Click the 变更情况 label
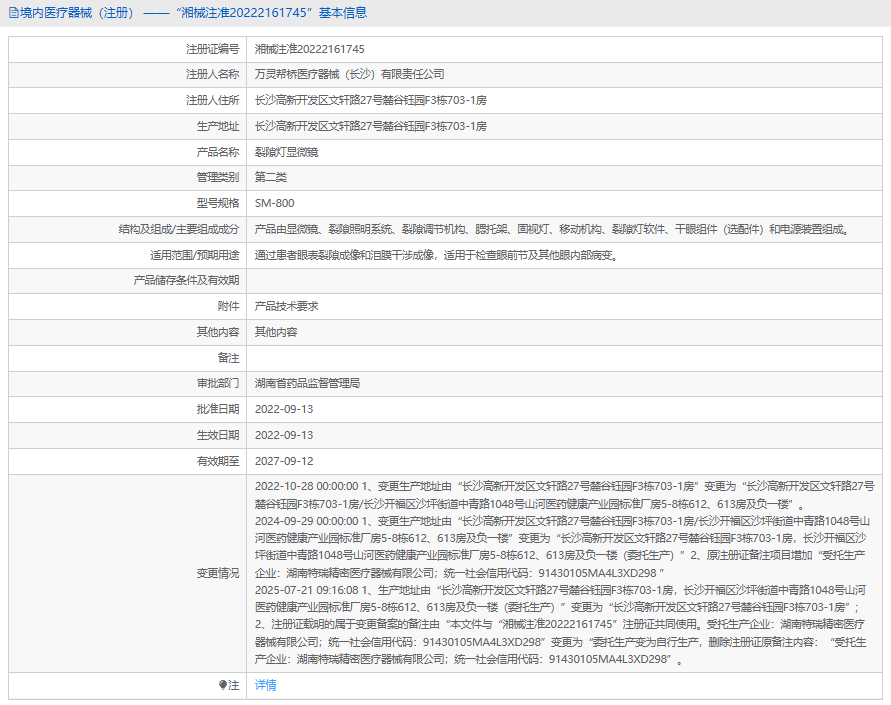This screenshot has height=705, width=891. (218, 574)
